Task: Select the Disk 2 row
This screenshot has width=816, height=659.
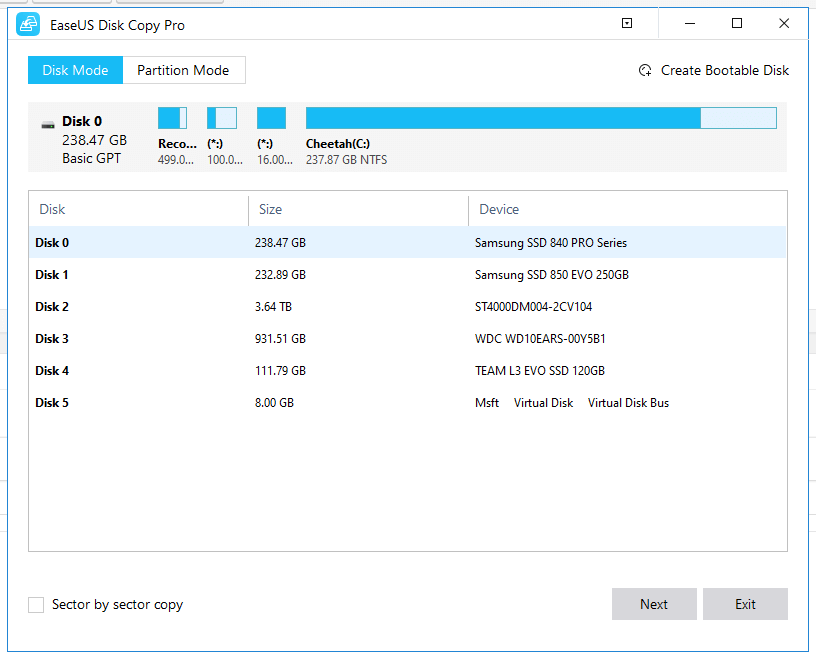Action: coord(407,307)
